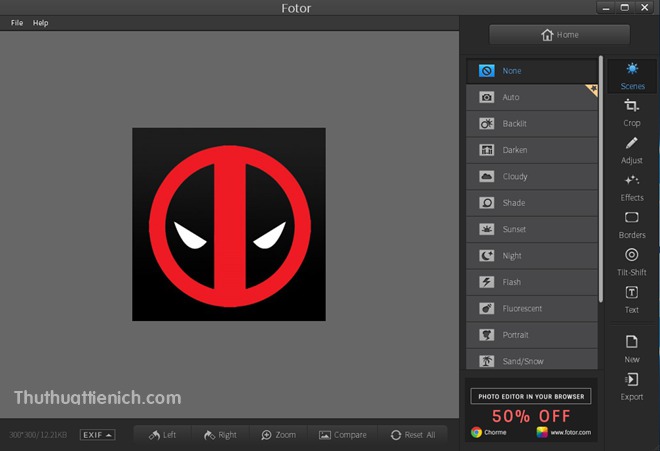Image resolution: width=660 pixels, height=451 pixels.
Task: Open the Borders tool
Action: [x=632, y=224]
